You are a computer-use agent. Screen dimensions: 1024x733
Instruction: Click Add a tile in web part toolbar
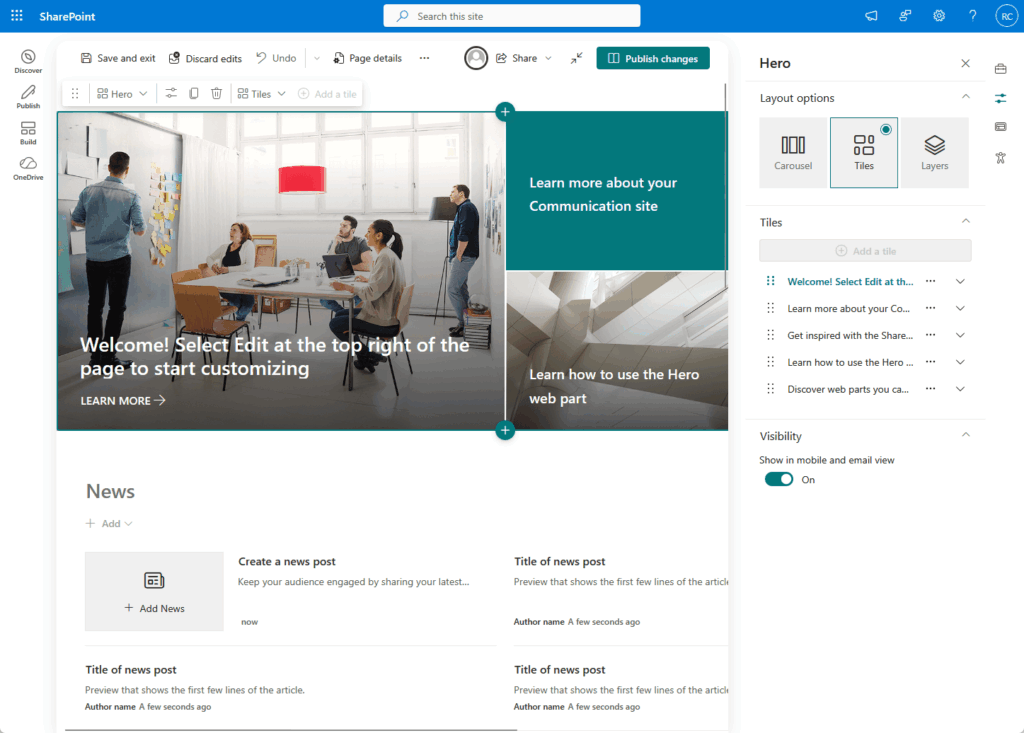click(327, 94)
